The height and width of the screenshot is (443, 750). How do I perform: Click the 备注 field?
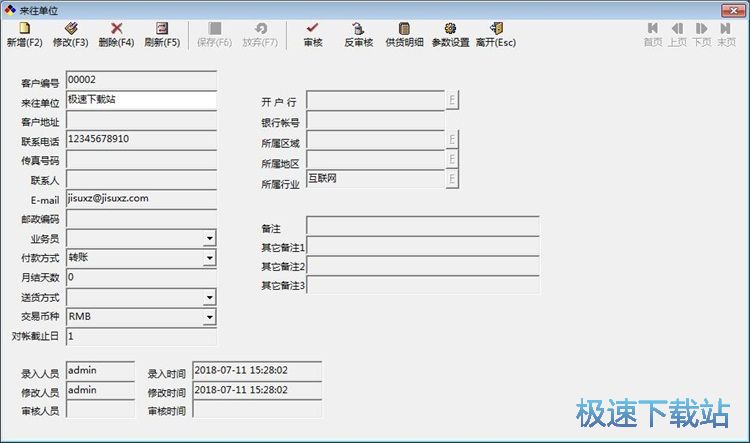423,226
